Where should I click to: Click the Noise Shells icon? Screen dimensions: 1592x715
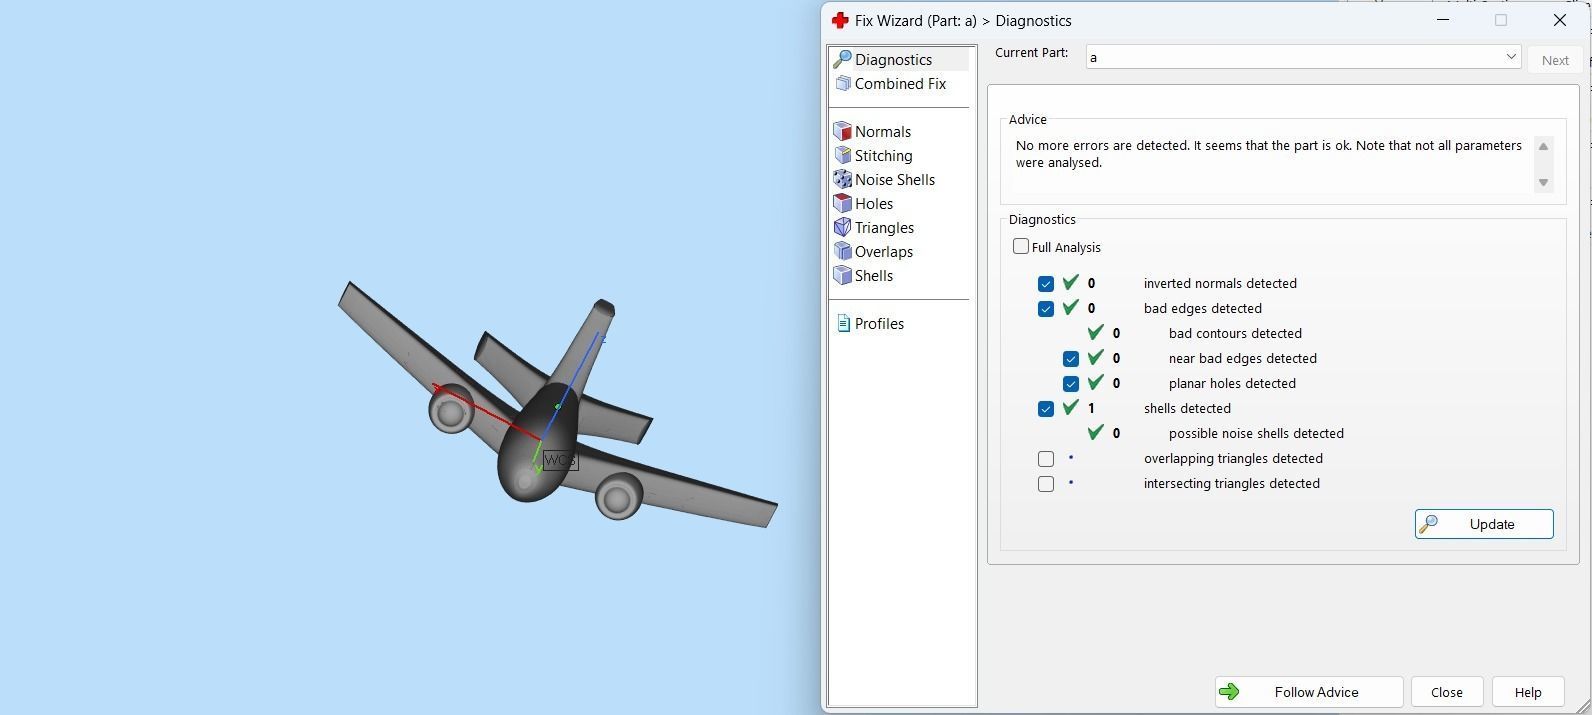[x=843, y=180]
